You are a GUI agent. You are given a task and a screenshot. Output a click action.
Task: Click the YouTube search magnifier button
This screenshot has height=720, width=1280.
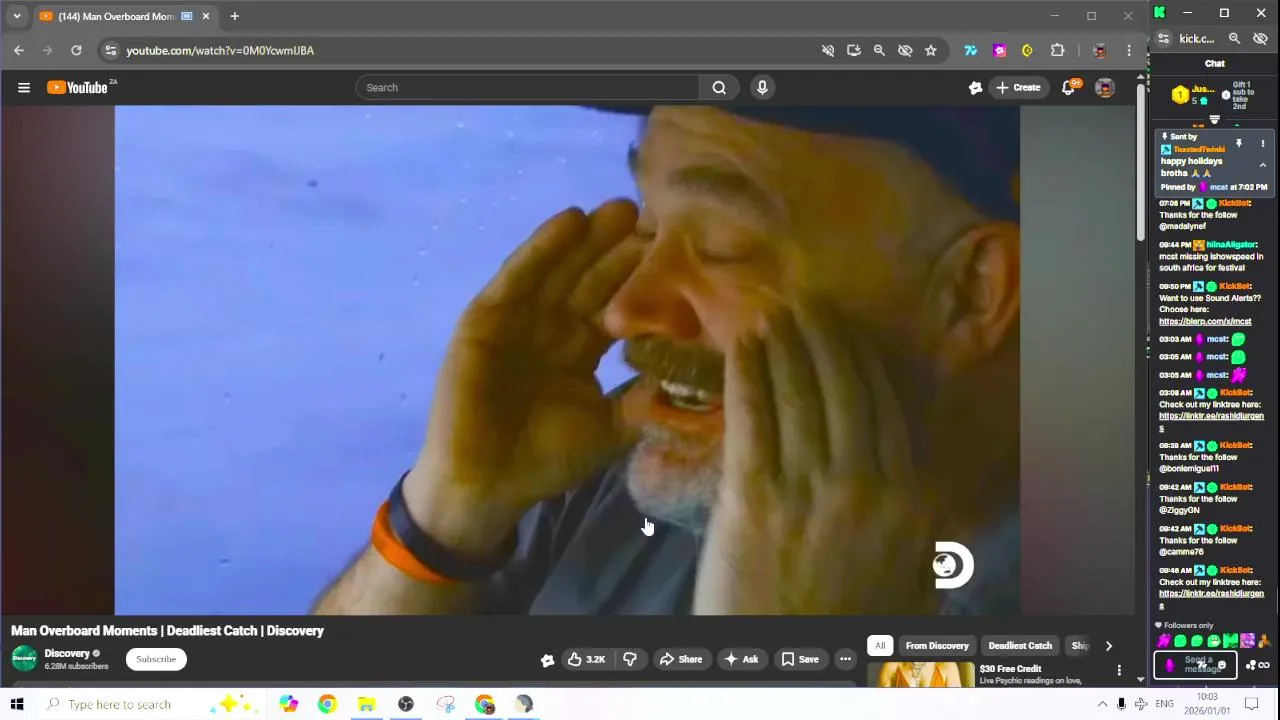pyautogui.click(x=719, y=88)
